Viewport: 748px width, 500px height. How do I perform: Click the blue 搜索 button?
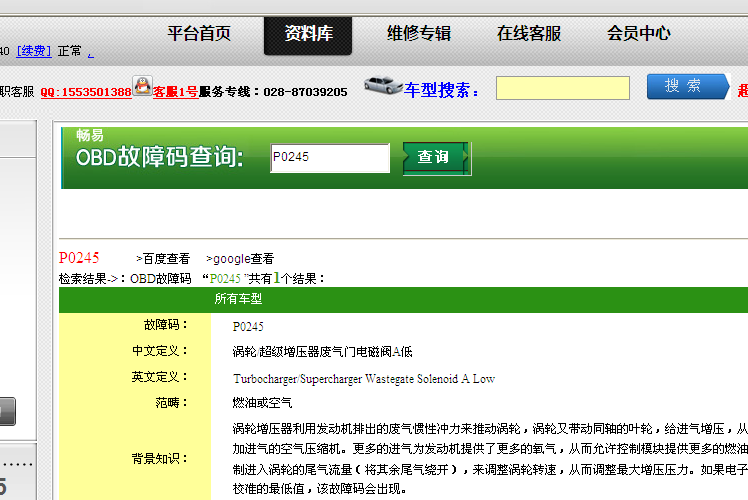[x=688, y=86]
